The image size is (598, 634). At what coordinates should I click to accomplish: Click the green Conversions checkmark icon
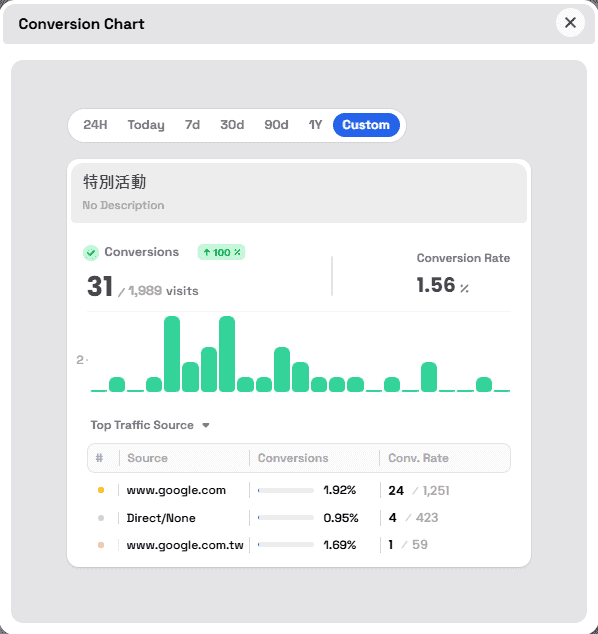click(x=91, y=253)
